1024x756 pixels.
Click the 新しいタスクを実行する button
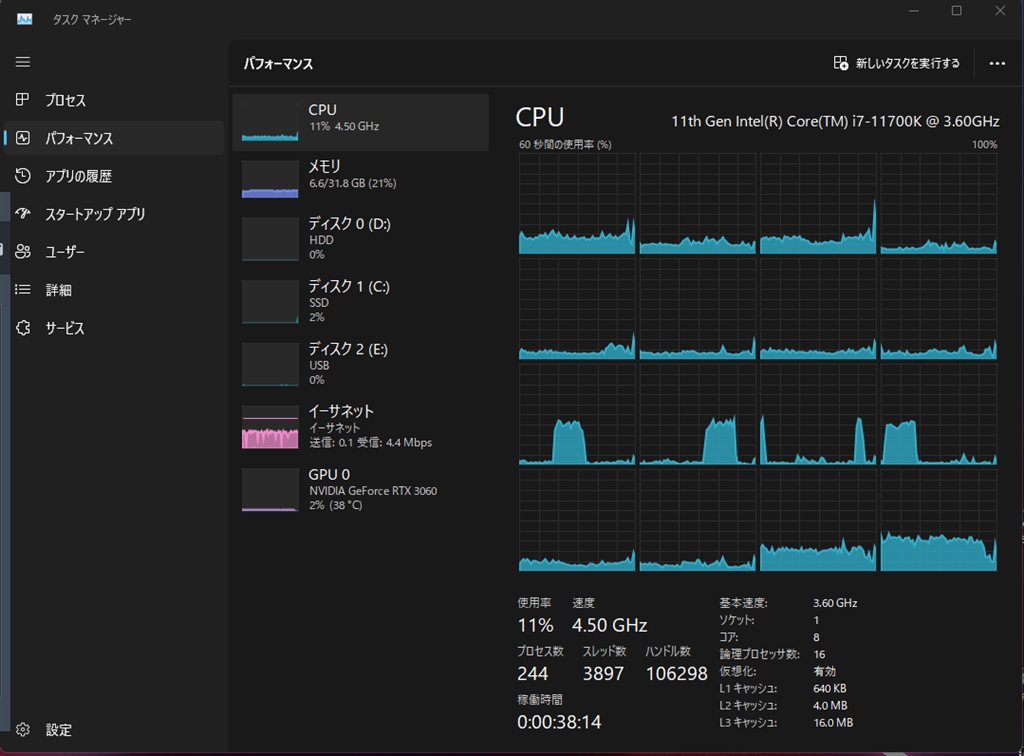tap(897, 63)
